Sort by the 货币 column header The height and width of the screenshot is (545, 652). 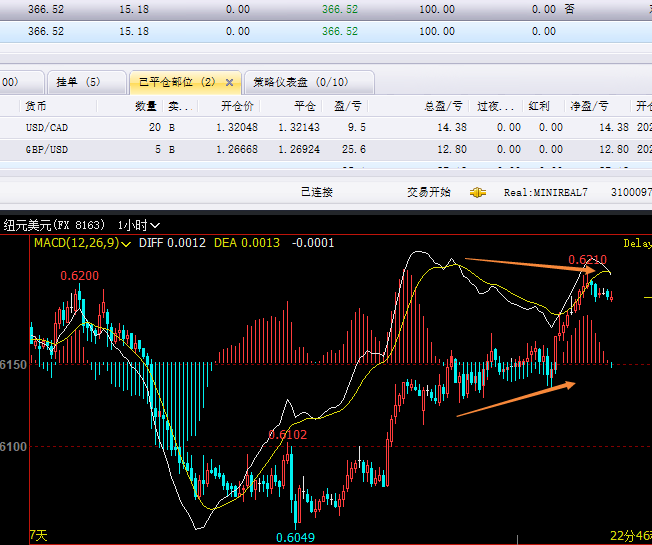(36, 105)
